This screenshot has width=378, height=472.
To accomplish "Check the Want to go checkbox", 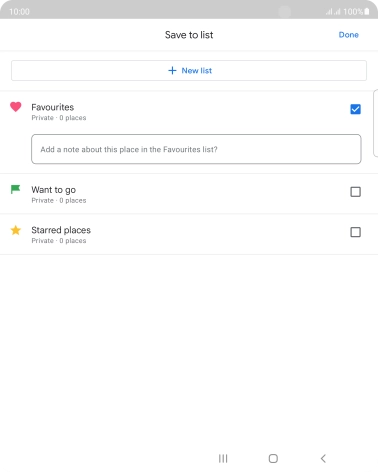I will (x=355, y=192).
